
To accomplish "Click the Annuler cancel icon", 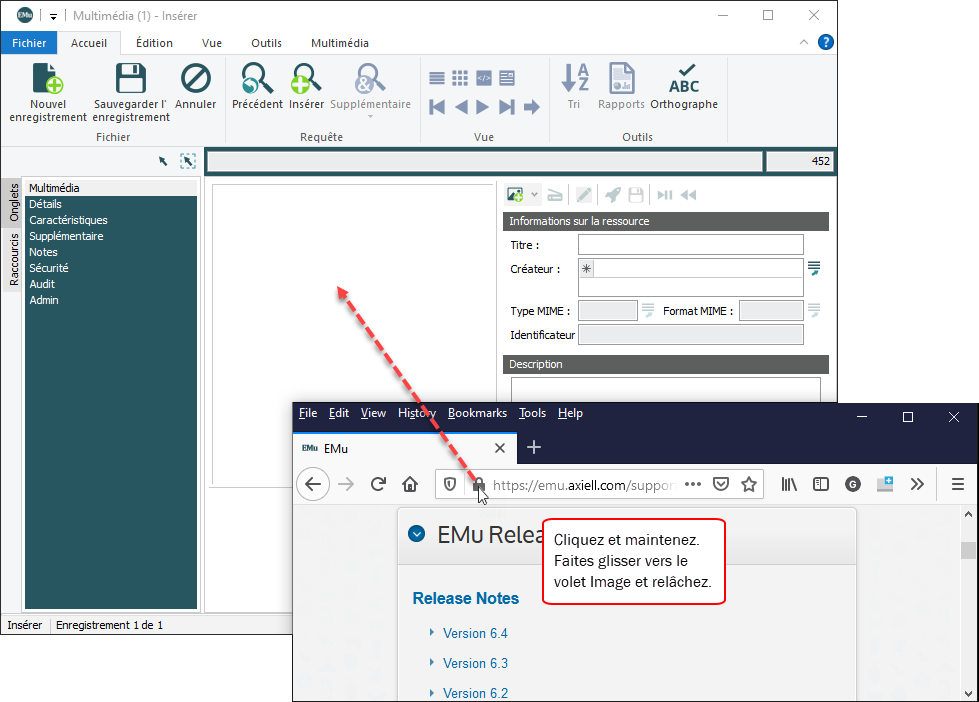I will coord(195,79).
